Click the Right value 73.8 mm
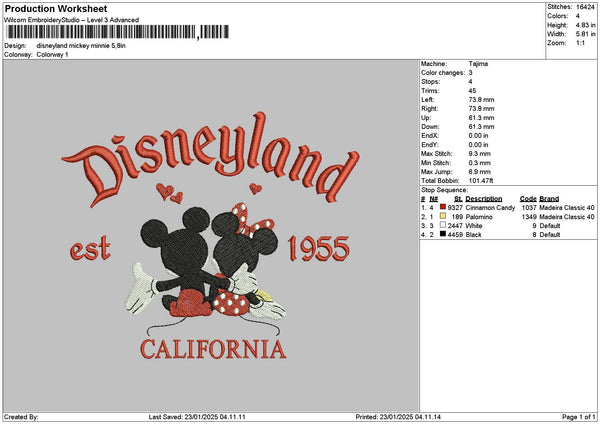The width and height of the screenshot is (600, 424). (481, 109)
